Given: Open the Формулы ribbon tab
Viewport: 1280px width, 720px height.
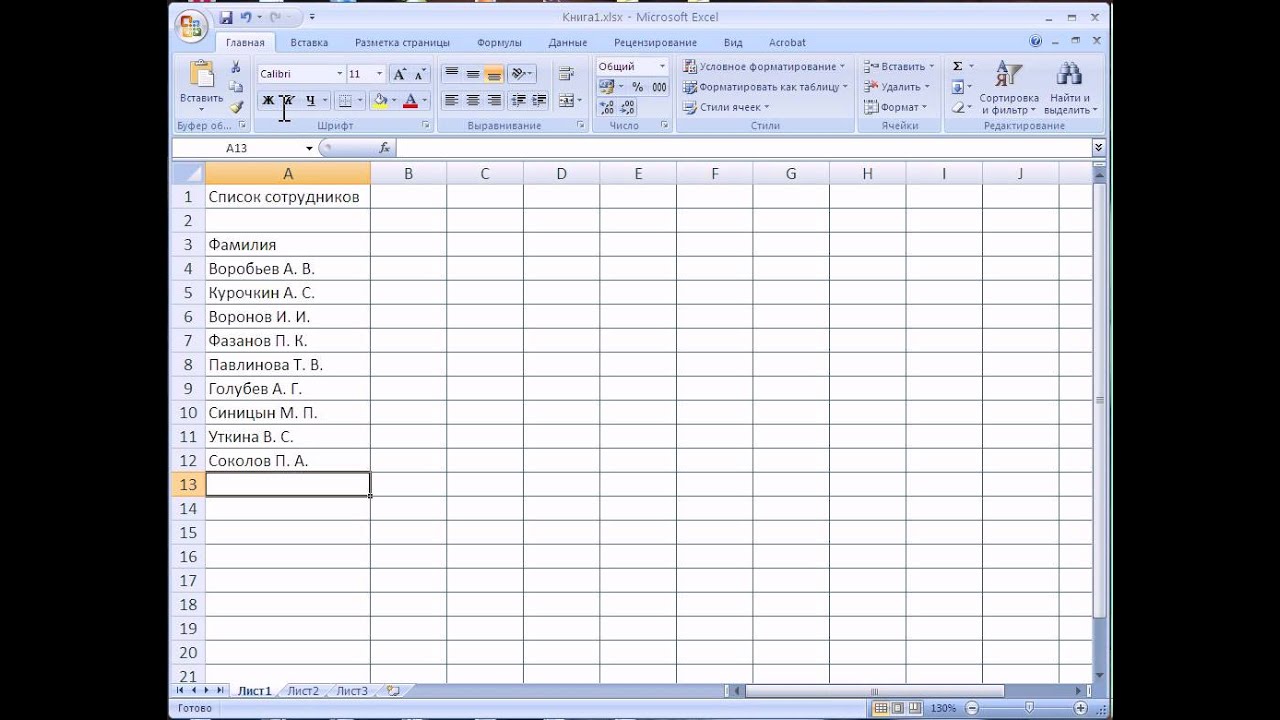Looking at the screenshot, I should [x=499, y=43].
